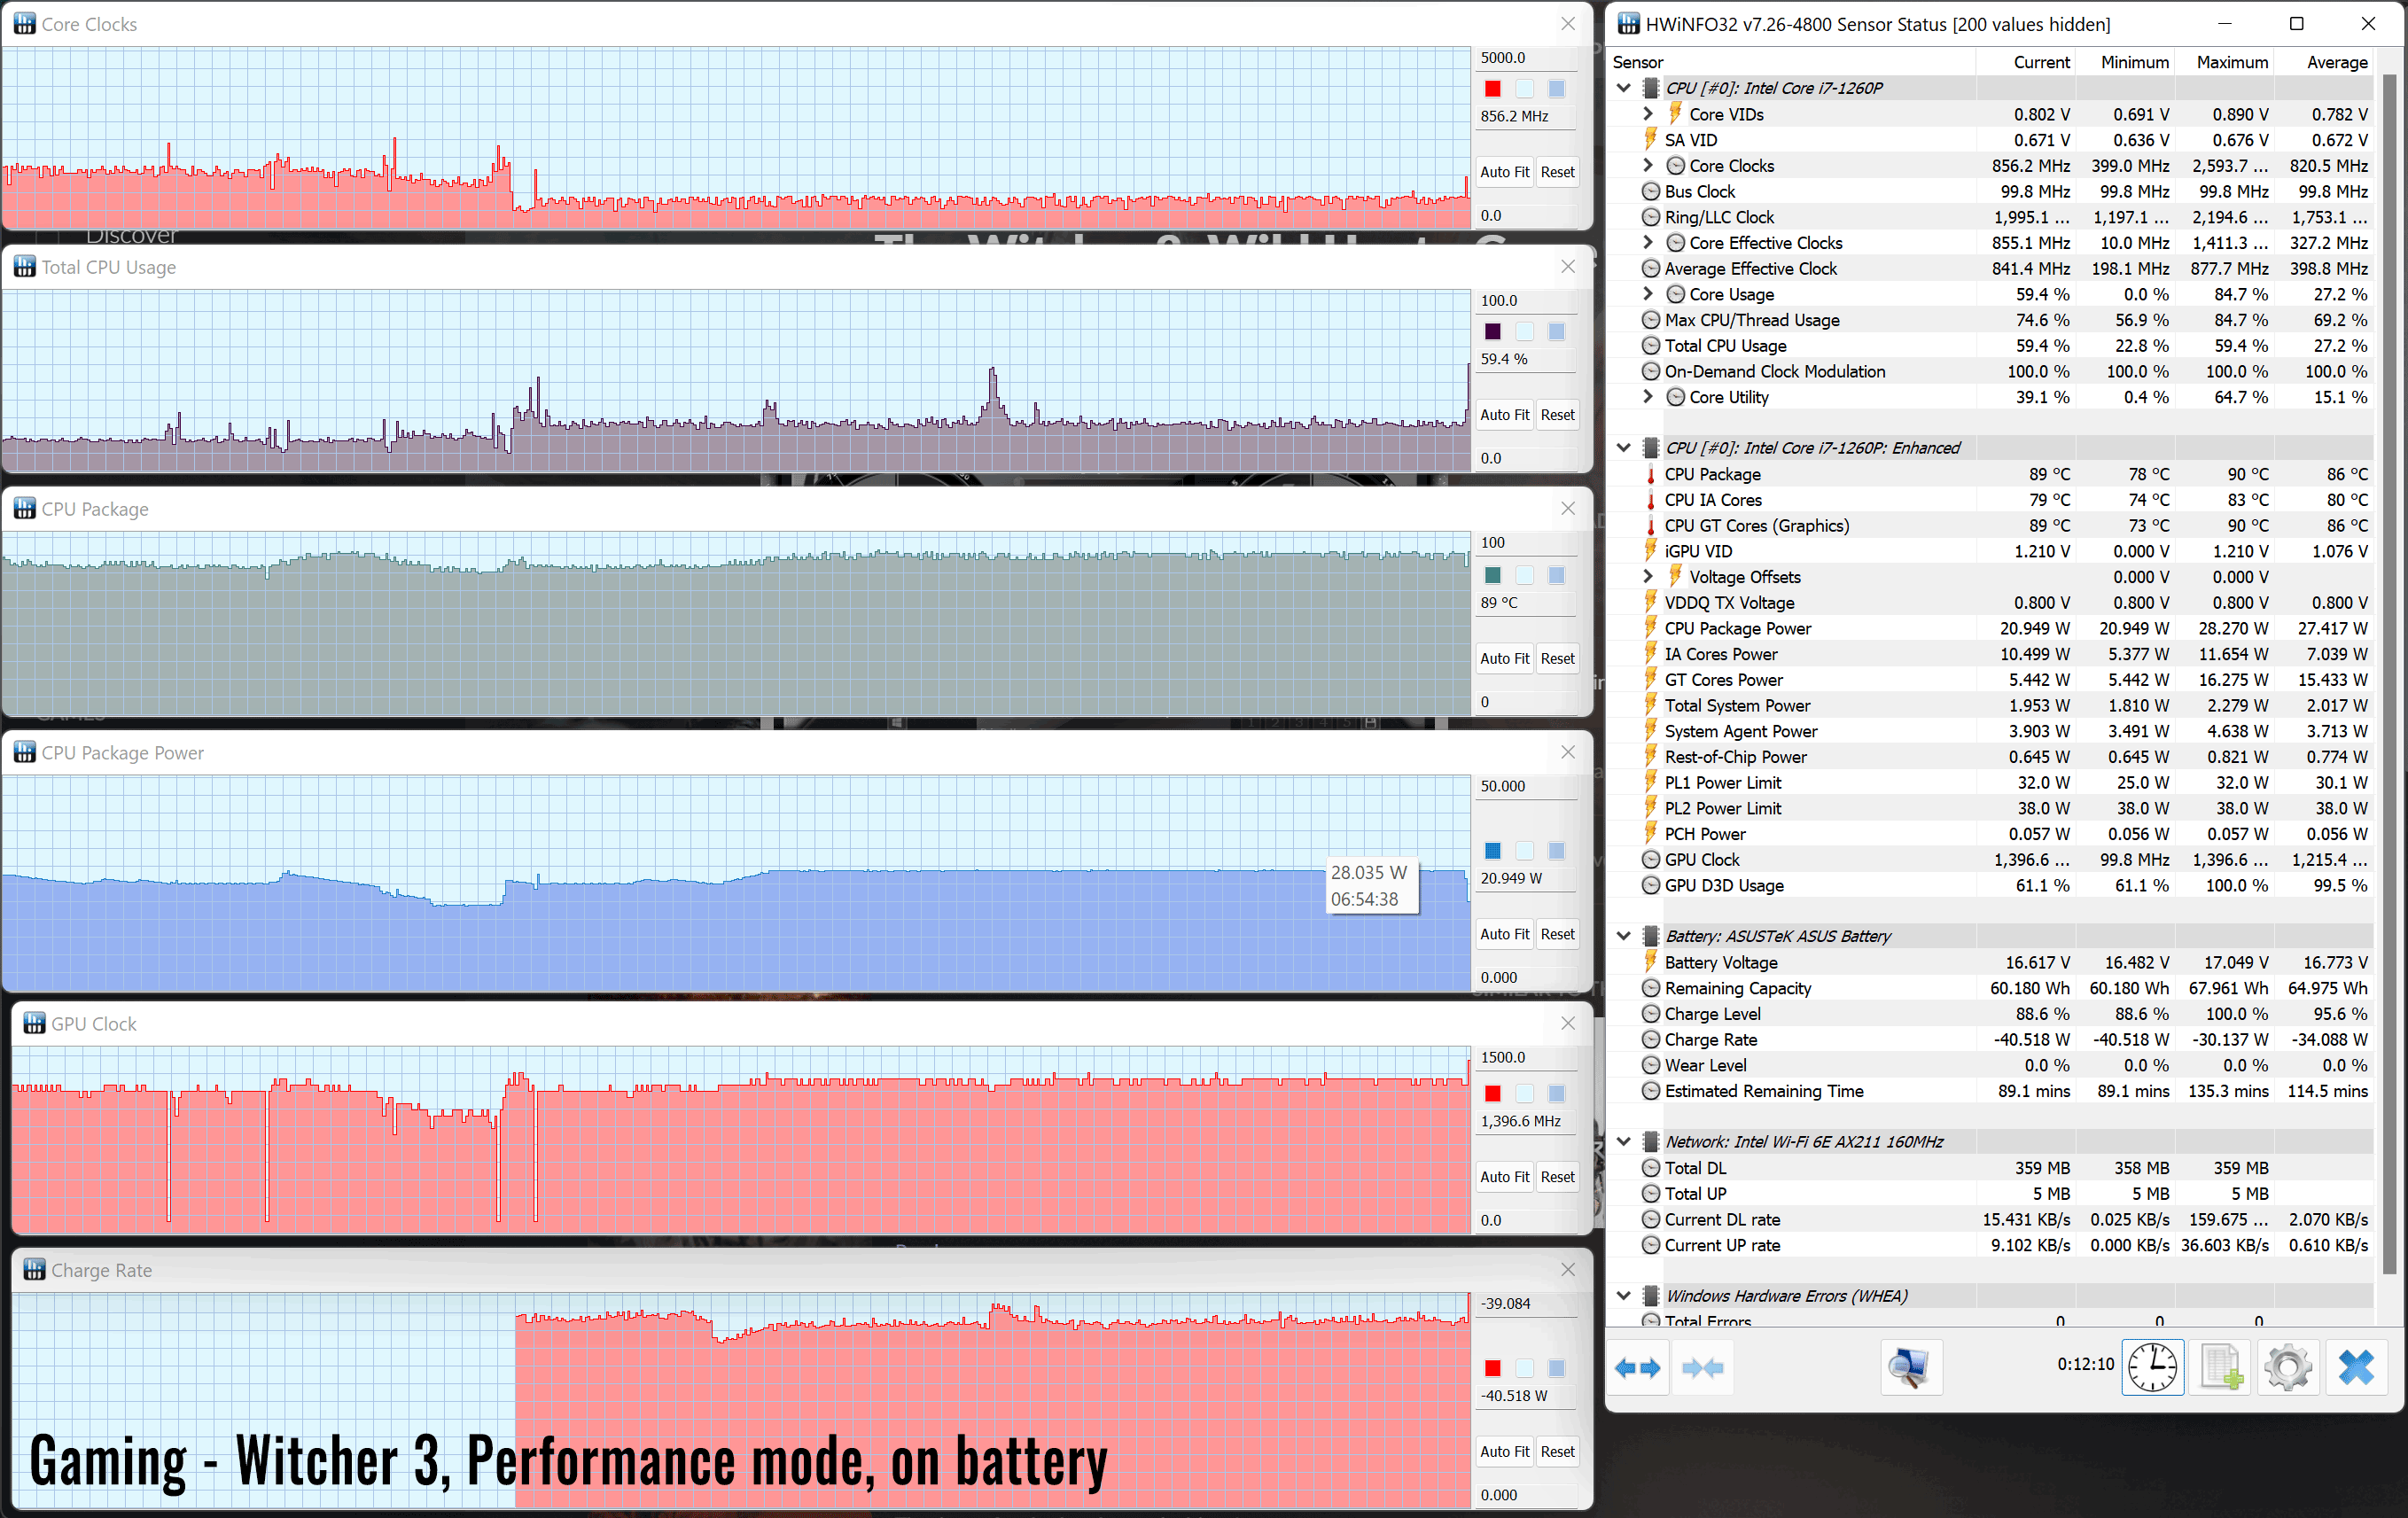
Task: Collapse the Network: Intel Wi-Fi 6E group
Action: pos(1624,1141)
